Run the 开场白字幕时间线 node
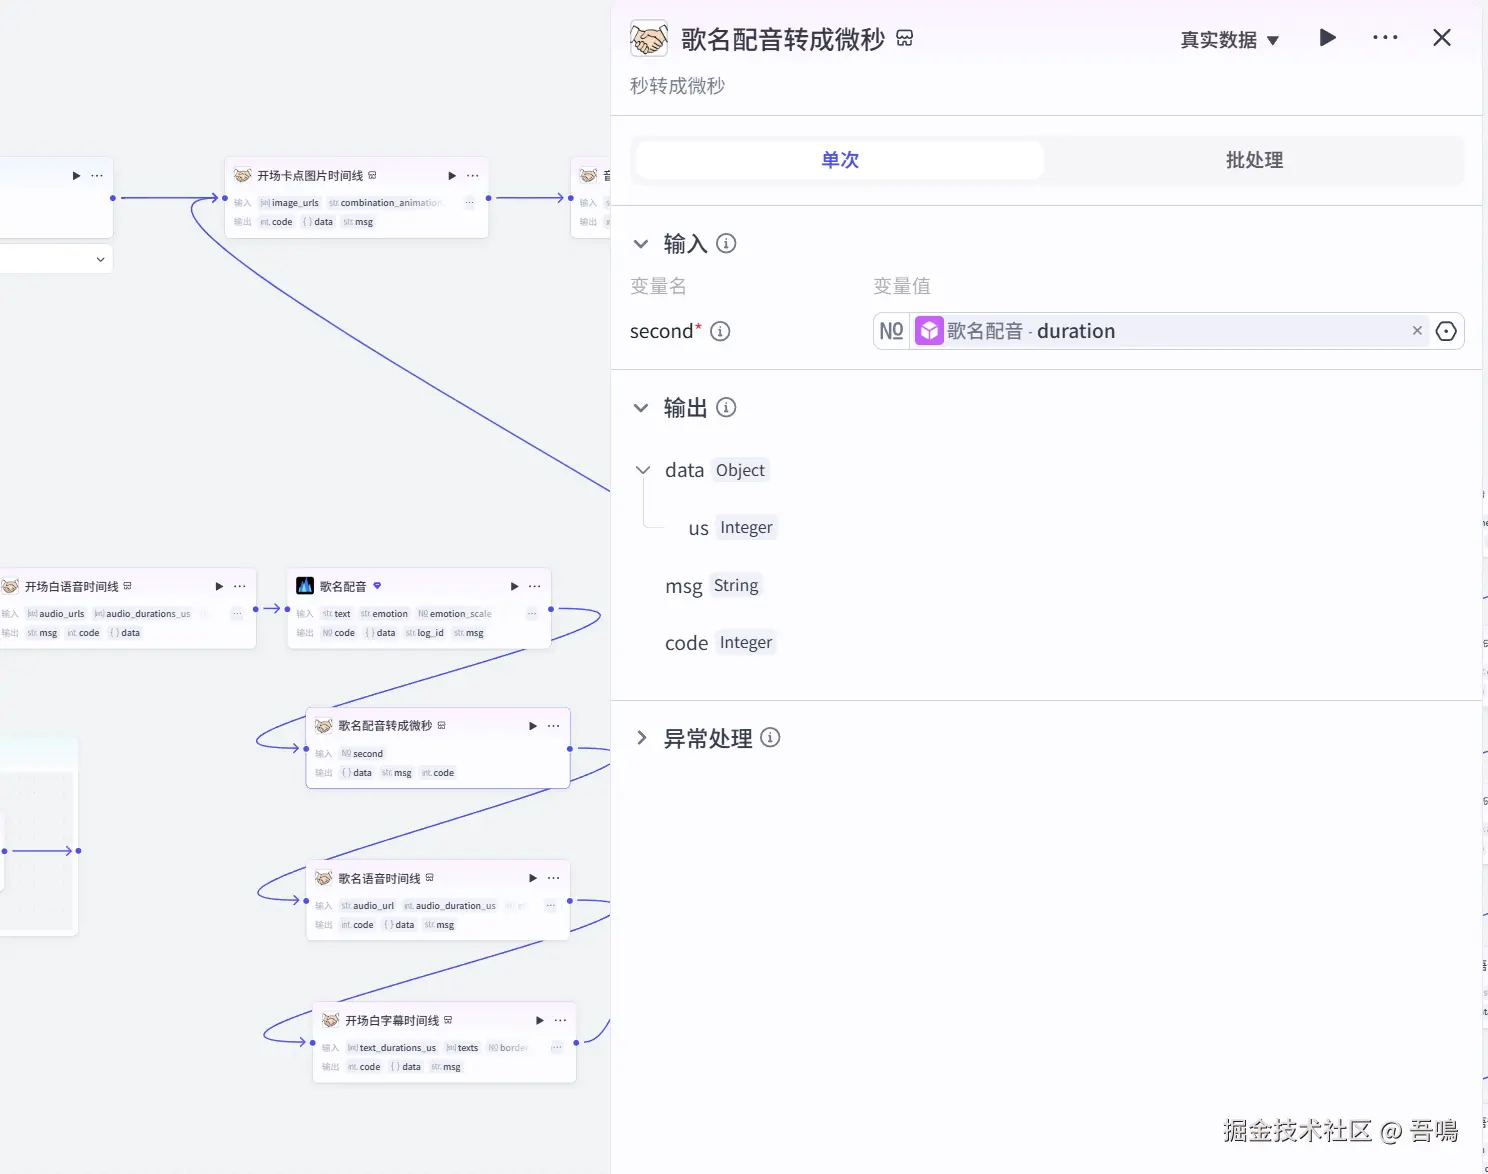The height and width of the screenshot is (1174, 1488). [540, 1021]
